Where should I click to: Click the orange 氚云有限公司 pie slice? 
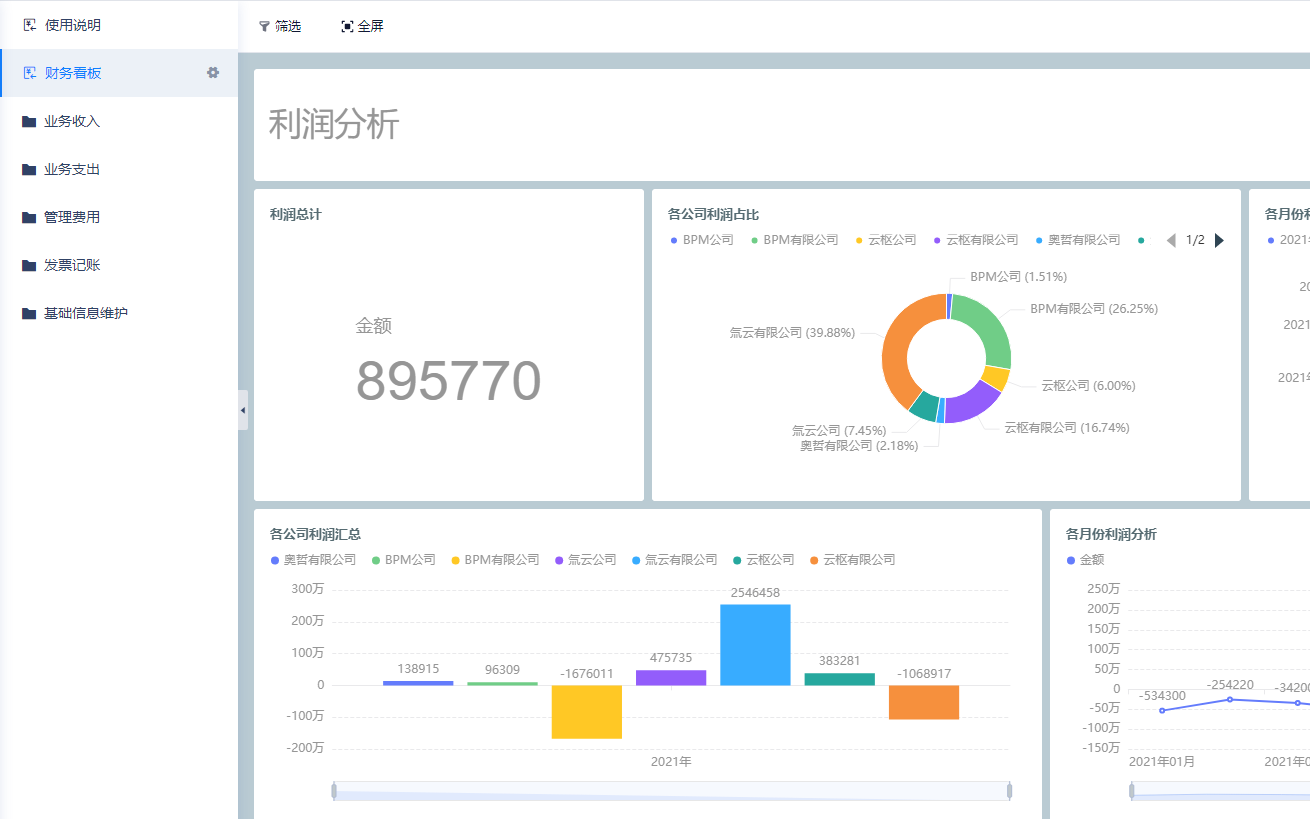click(896, 347)
